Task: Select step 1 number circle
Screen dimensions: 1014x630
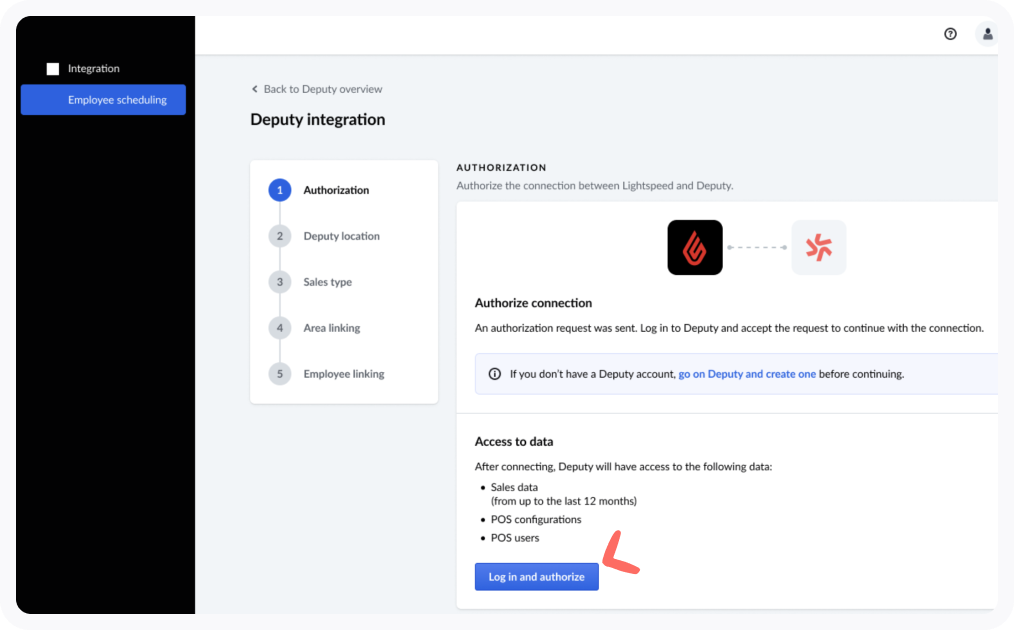Action: (280, 190)
